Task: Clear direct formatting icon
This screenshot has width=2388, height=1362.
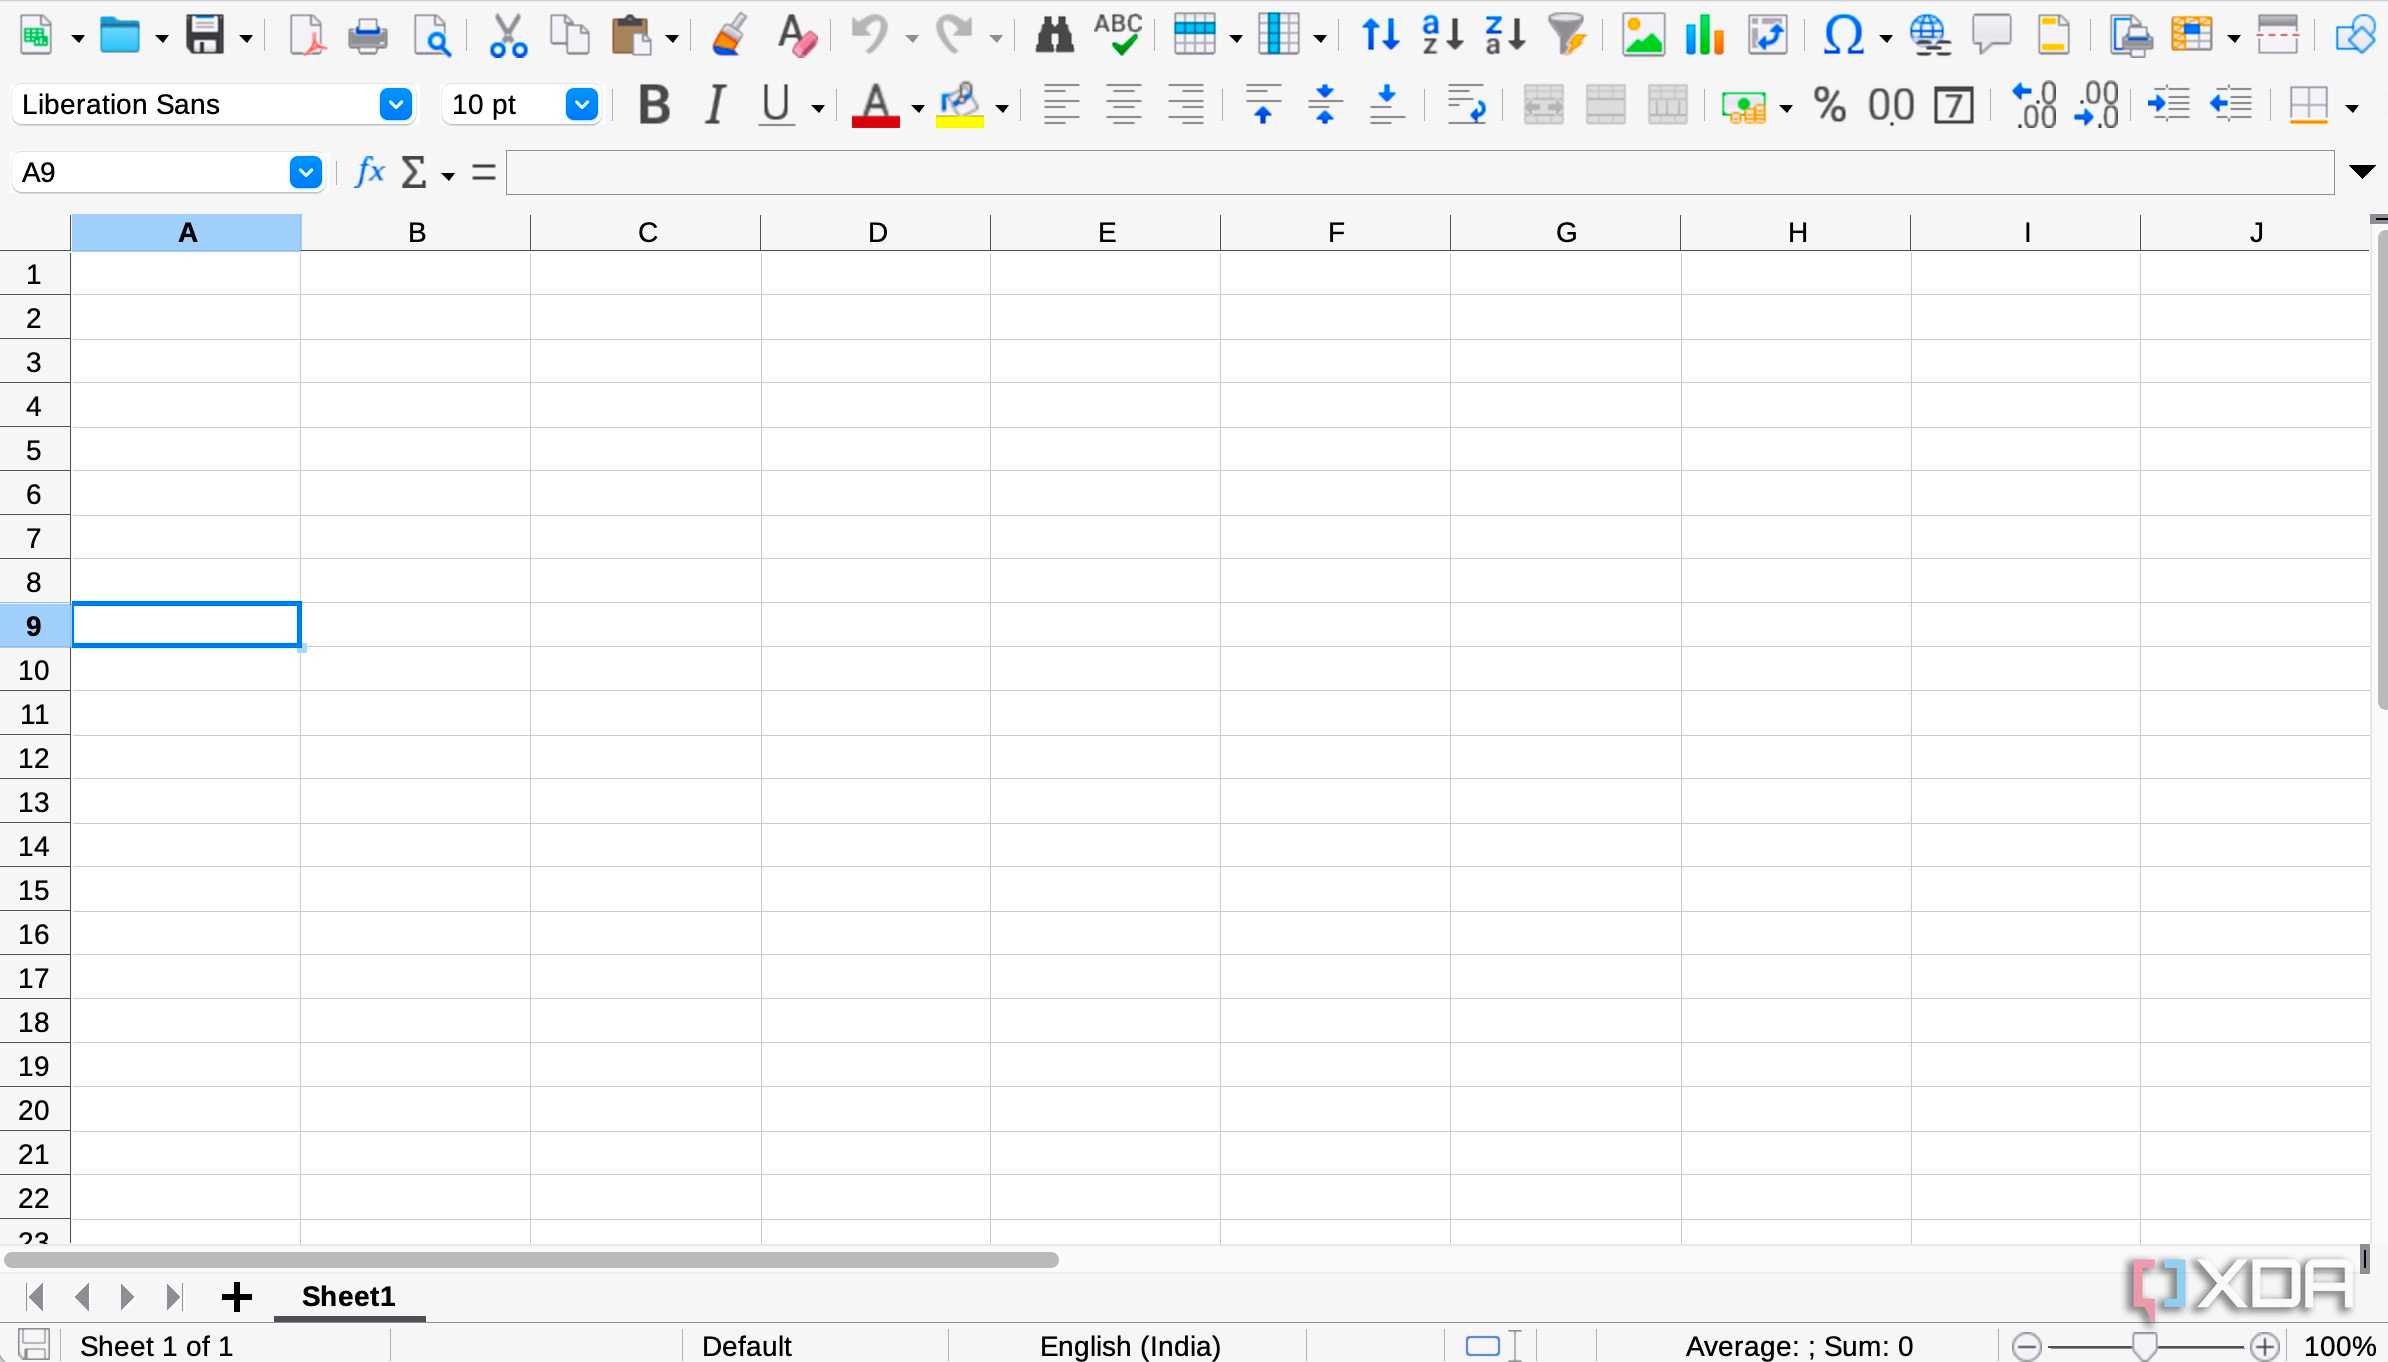Action: pos(796,37)
